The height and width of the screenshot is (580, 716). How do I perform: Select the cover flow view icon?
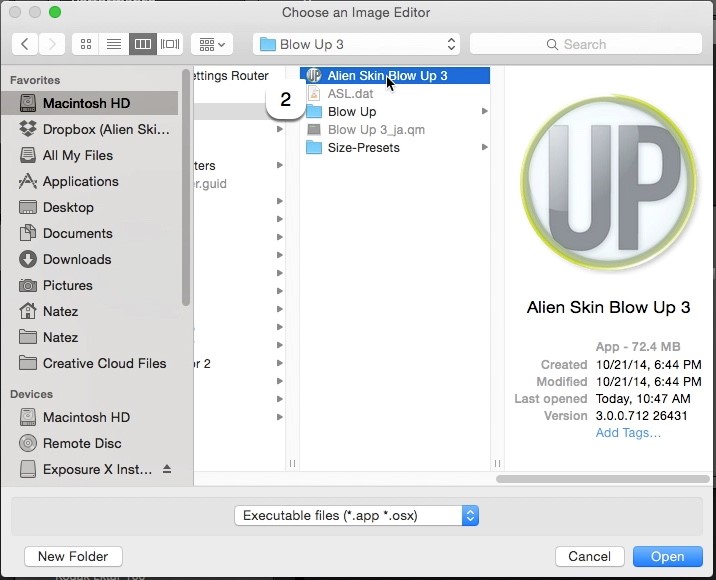170,44
